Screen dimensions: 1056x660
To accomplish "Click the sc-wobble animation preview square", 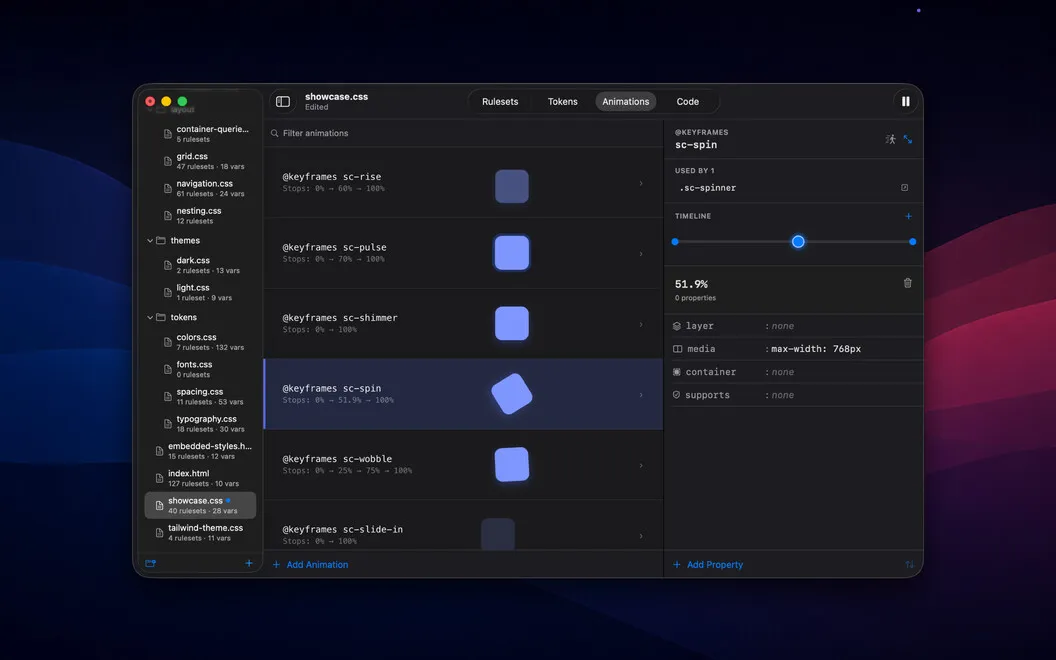I will (512, 465).
